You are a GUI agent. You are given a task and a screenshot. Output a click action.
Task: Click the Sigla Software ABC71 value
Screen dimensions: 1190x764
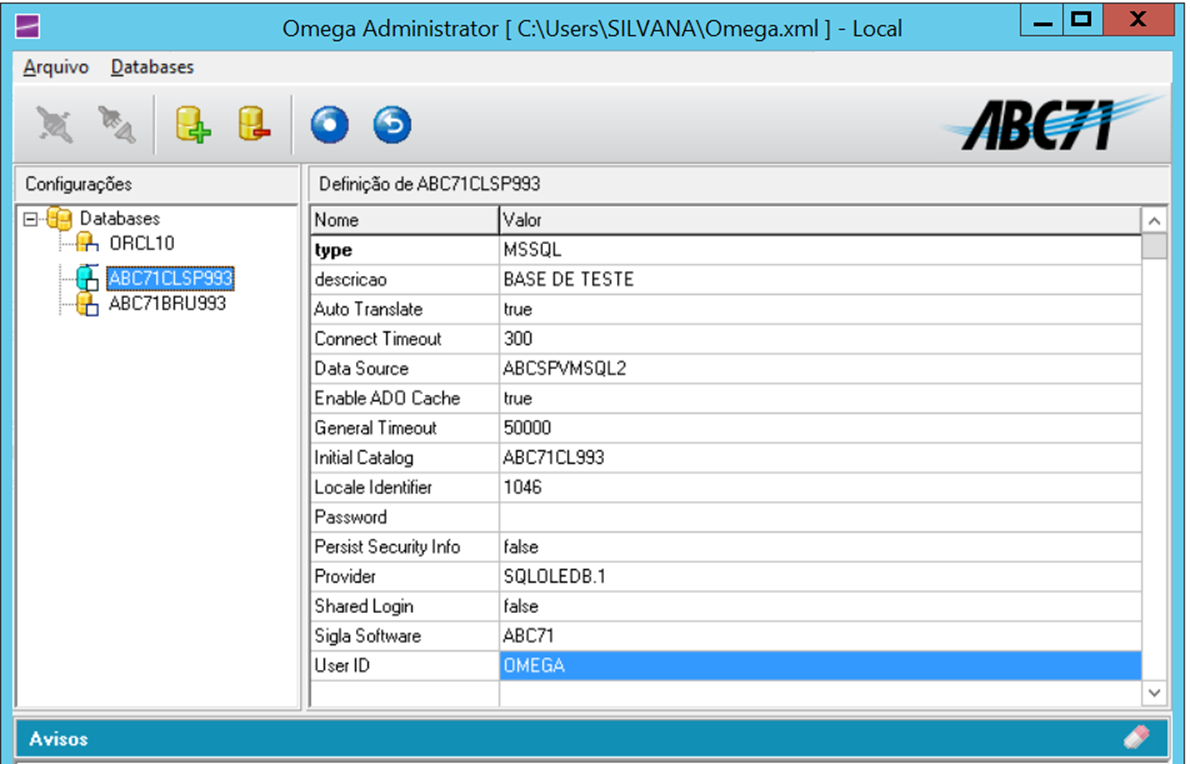[x=820, y=636]
